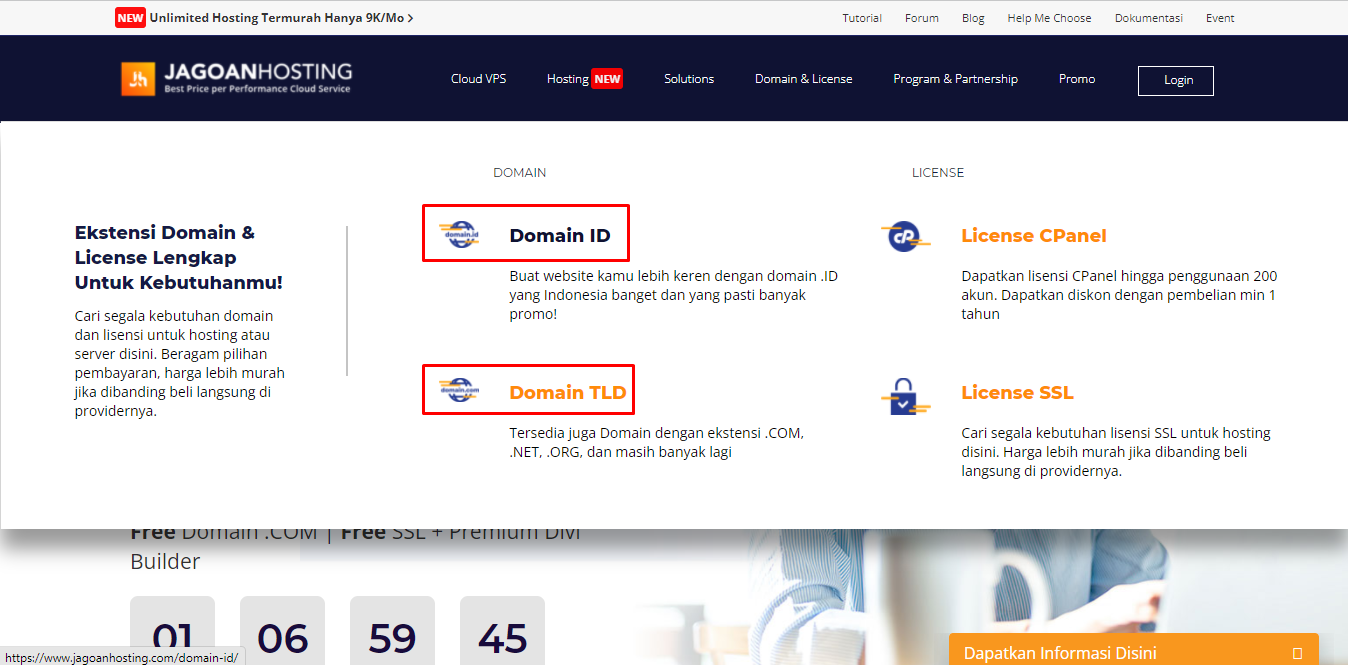Click the red NEW badge in top banner

point(130,18)
